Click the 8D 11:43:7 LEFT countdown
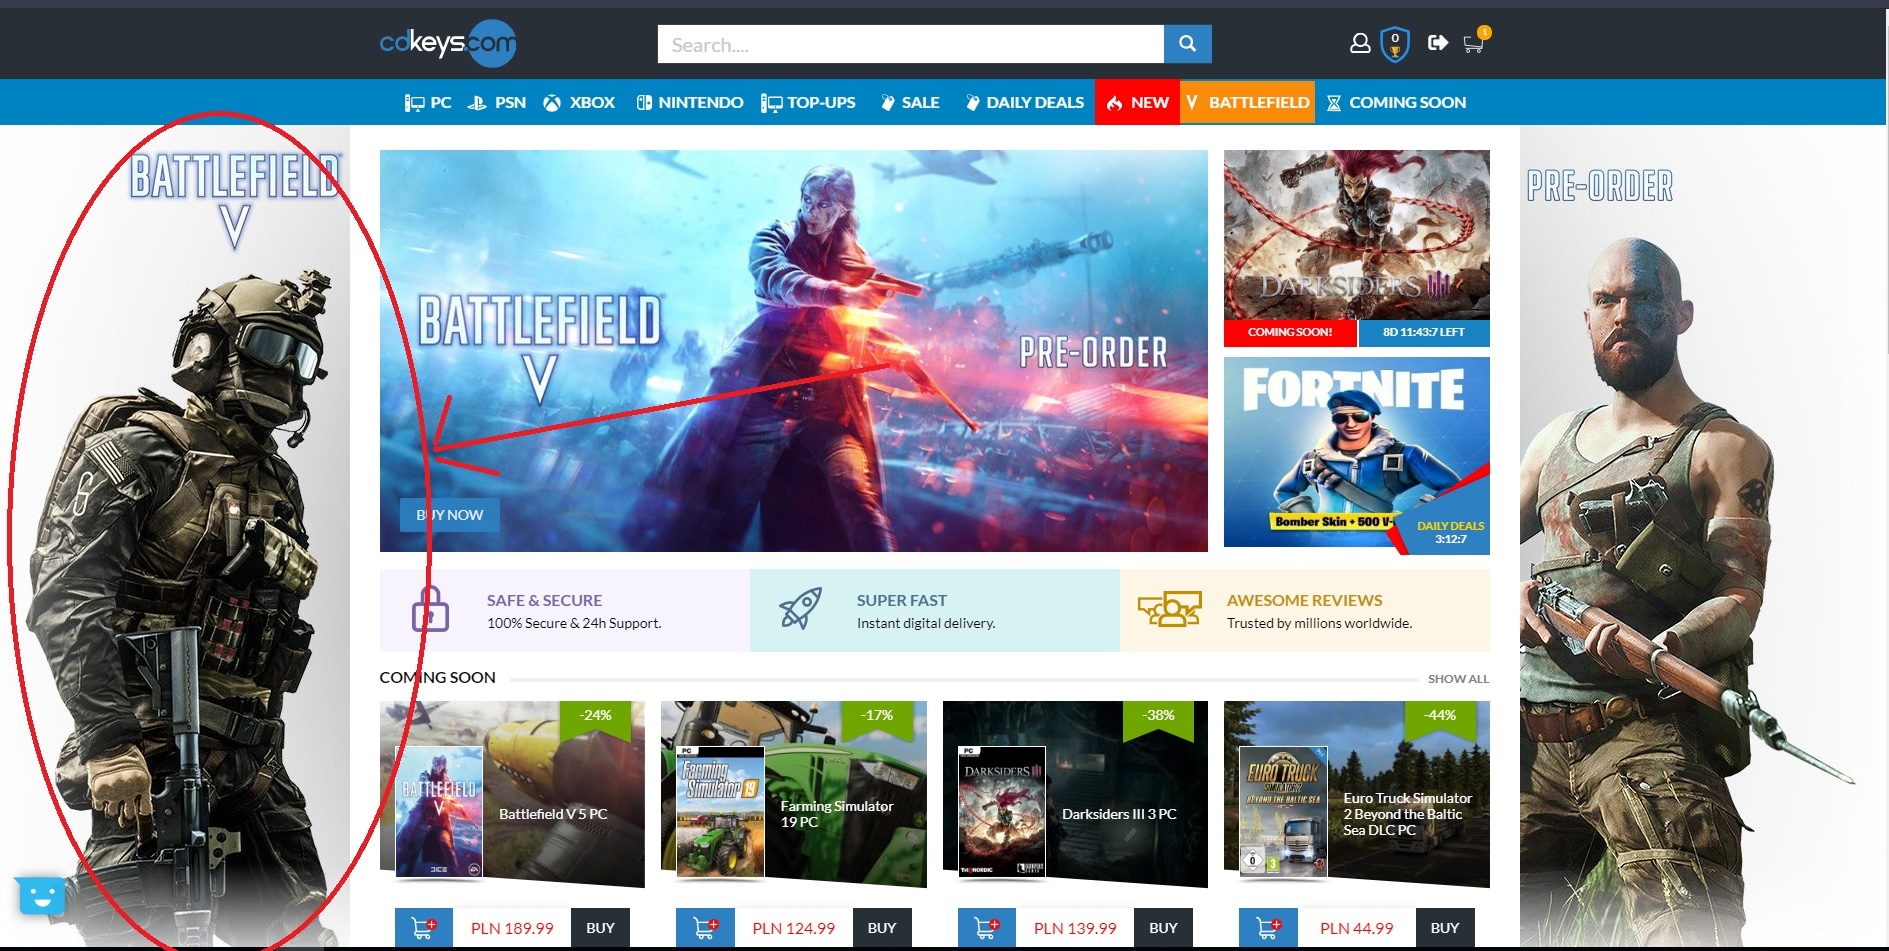The width and height of the screenshot is (1889, 951). point(1424,332)
